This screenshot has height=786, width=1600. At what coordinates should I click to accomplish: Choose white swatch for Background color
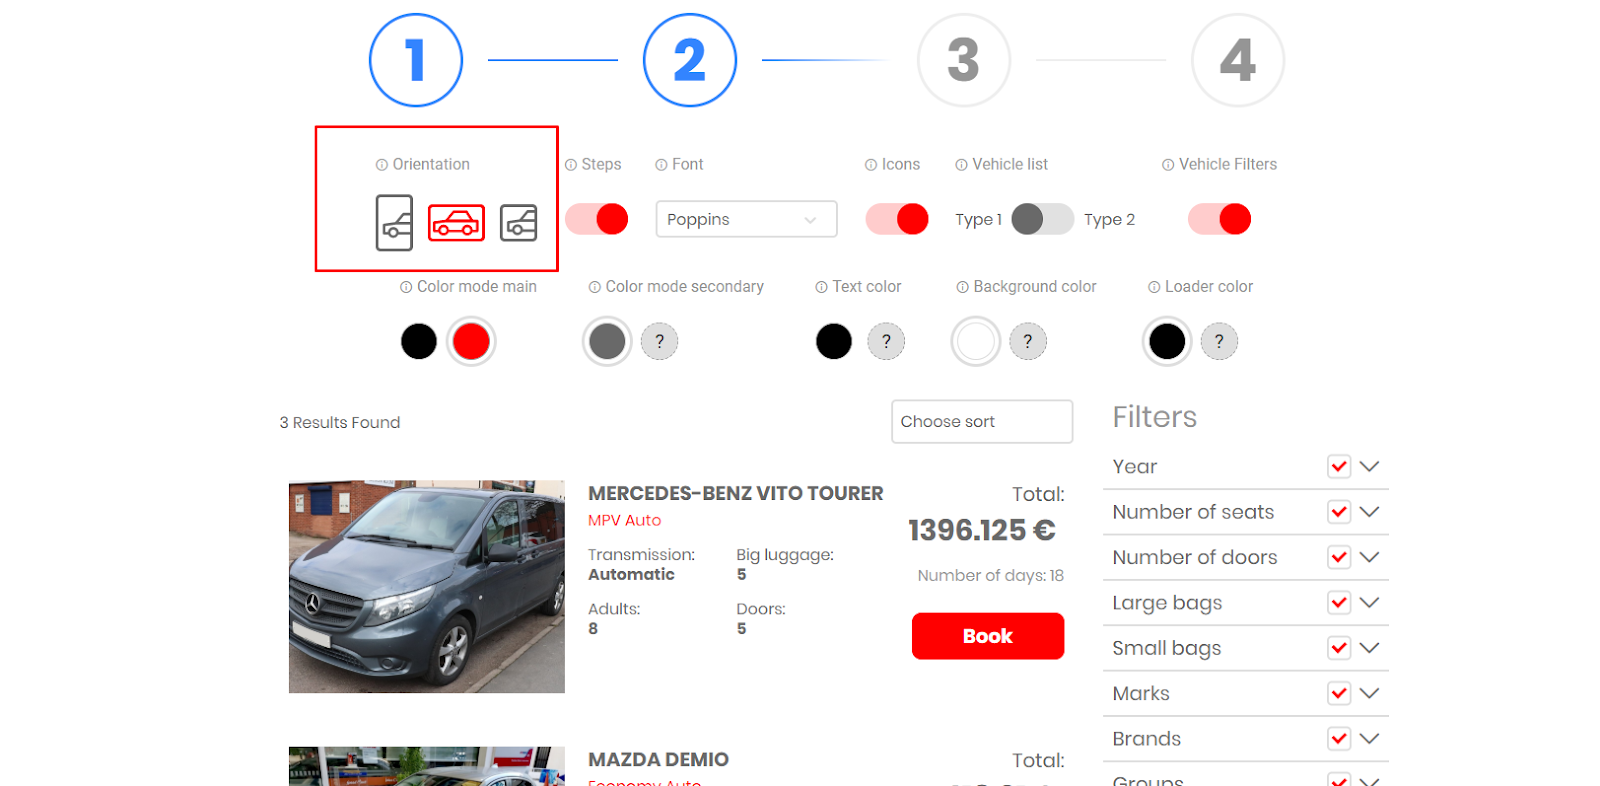(976, 341)
